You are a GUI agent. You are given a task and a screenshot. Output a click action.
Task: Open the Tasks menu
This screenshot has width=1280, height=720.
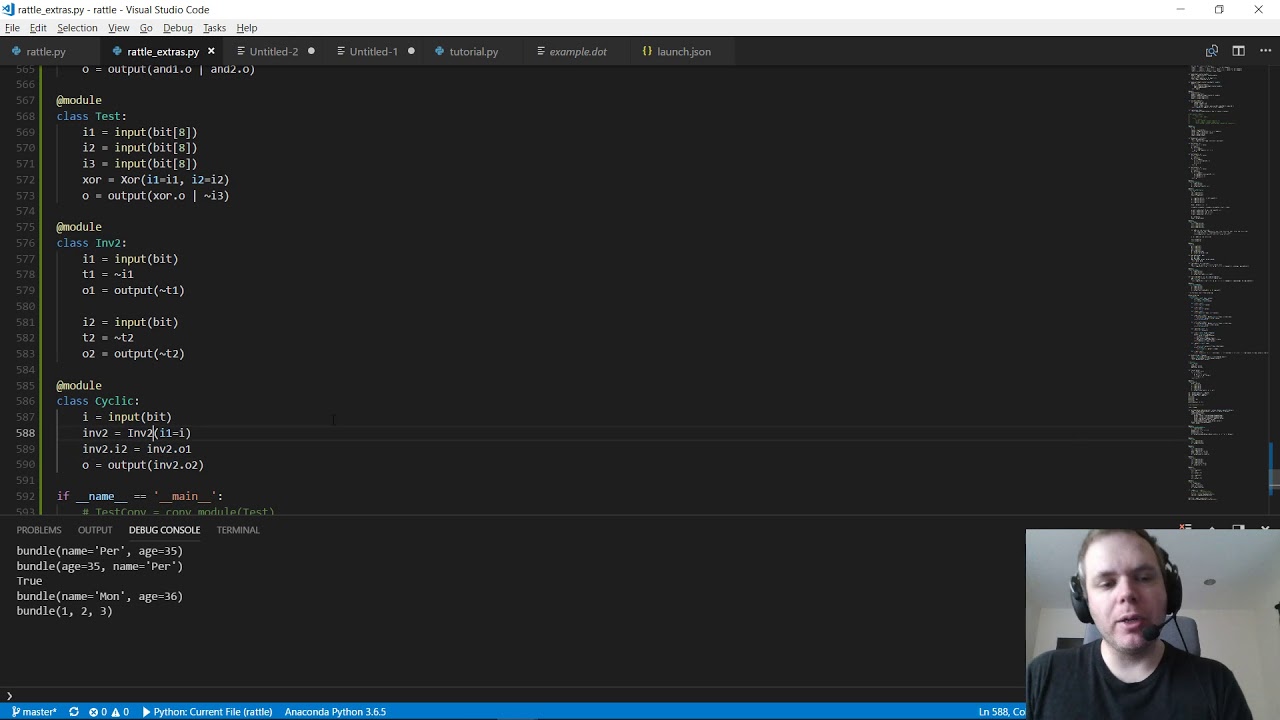[x=214, y=28]
